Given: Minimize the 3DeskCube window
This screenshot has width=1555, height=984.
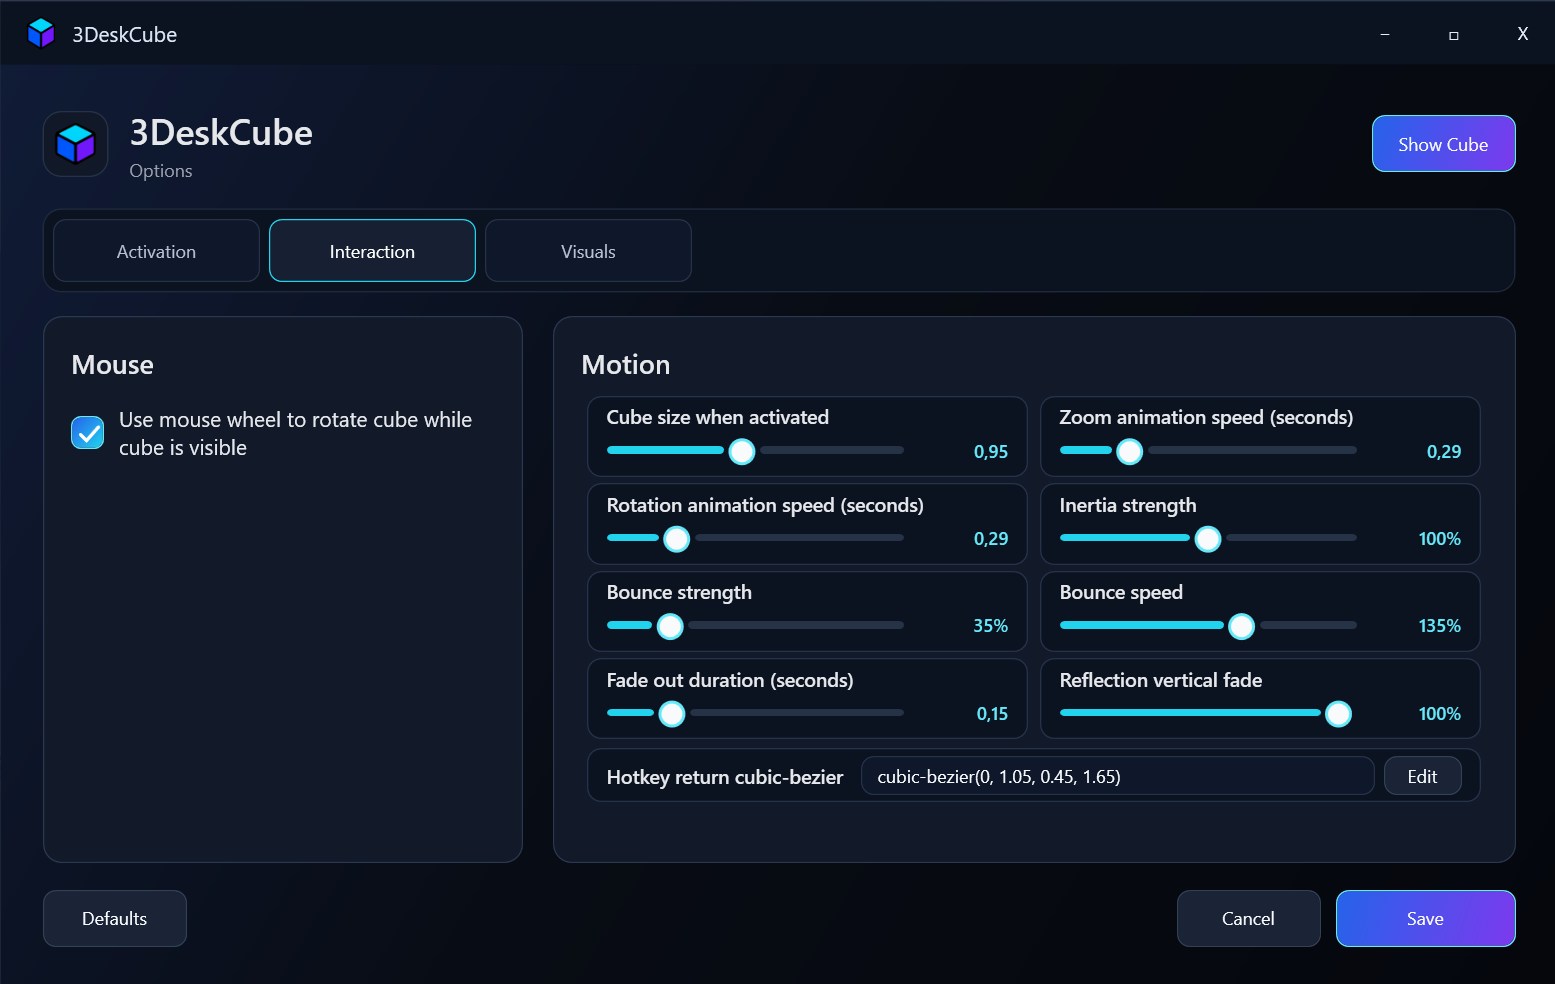Looking at the screenshot, I should (1385, 34).
